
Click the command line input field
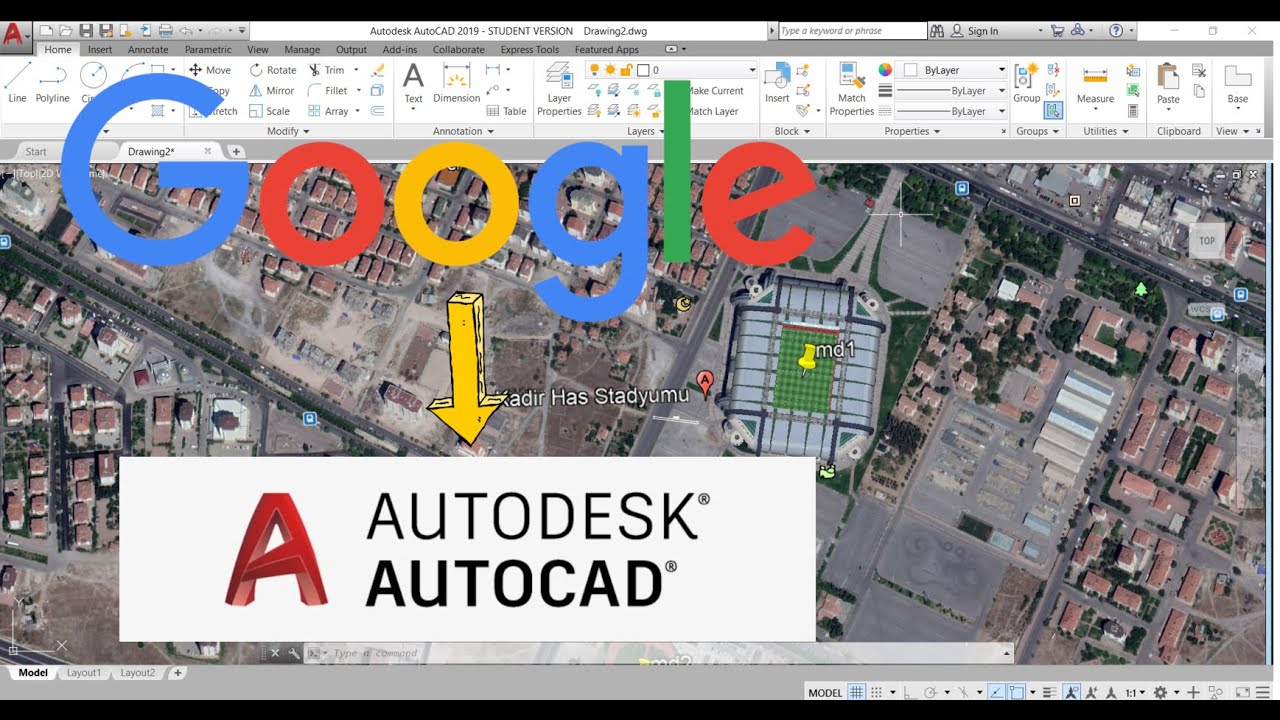(x=660, y=653)
